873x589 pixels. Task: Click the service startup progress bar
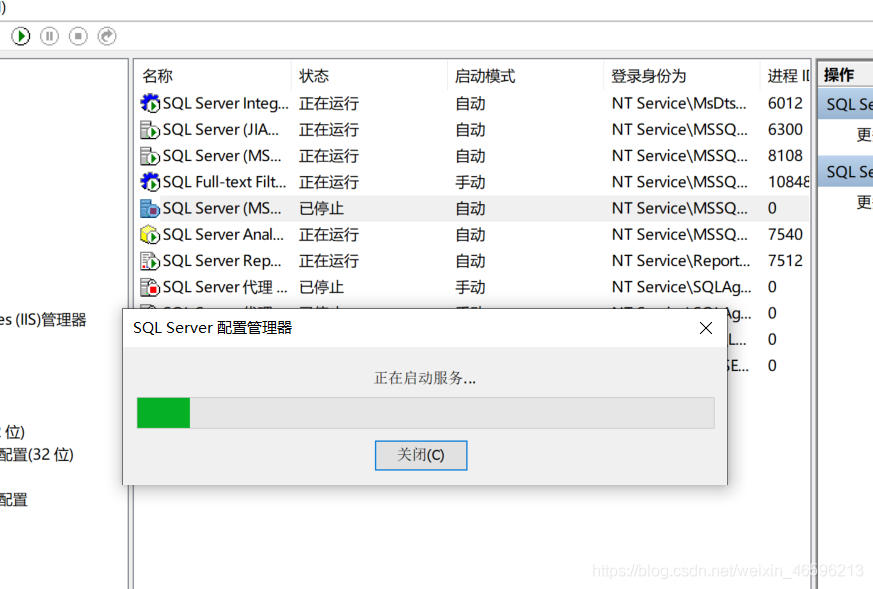pos(425,413)
